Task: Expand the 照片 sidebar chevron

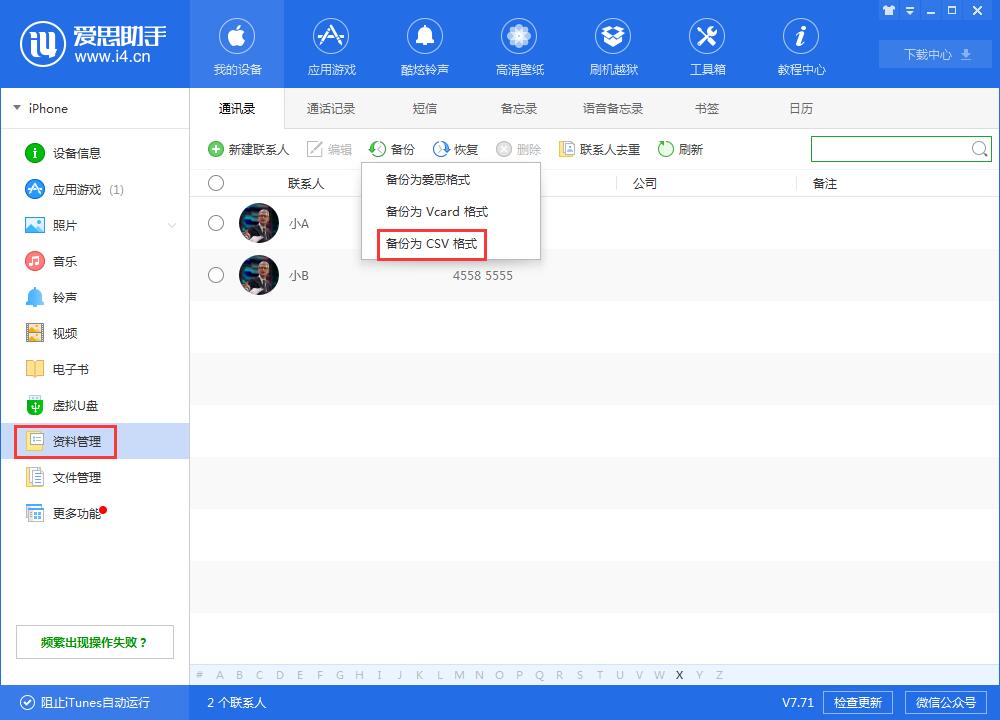Action: (x=172, y=225)
